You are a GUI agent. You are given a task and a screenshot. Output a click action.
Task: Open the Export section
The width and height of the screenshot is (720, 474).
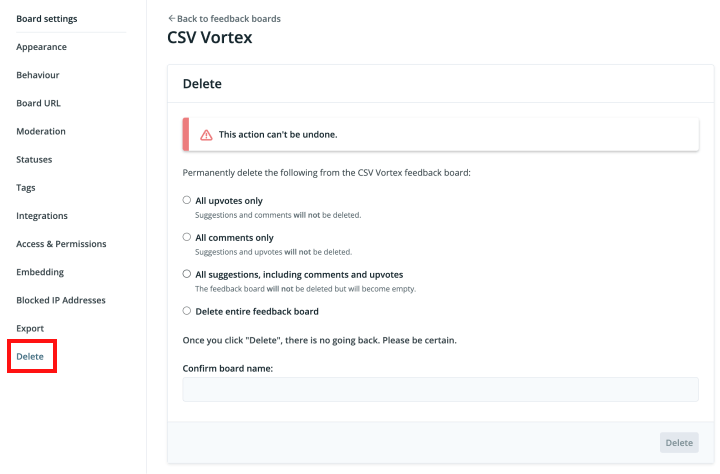30,328
